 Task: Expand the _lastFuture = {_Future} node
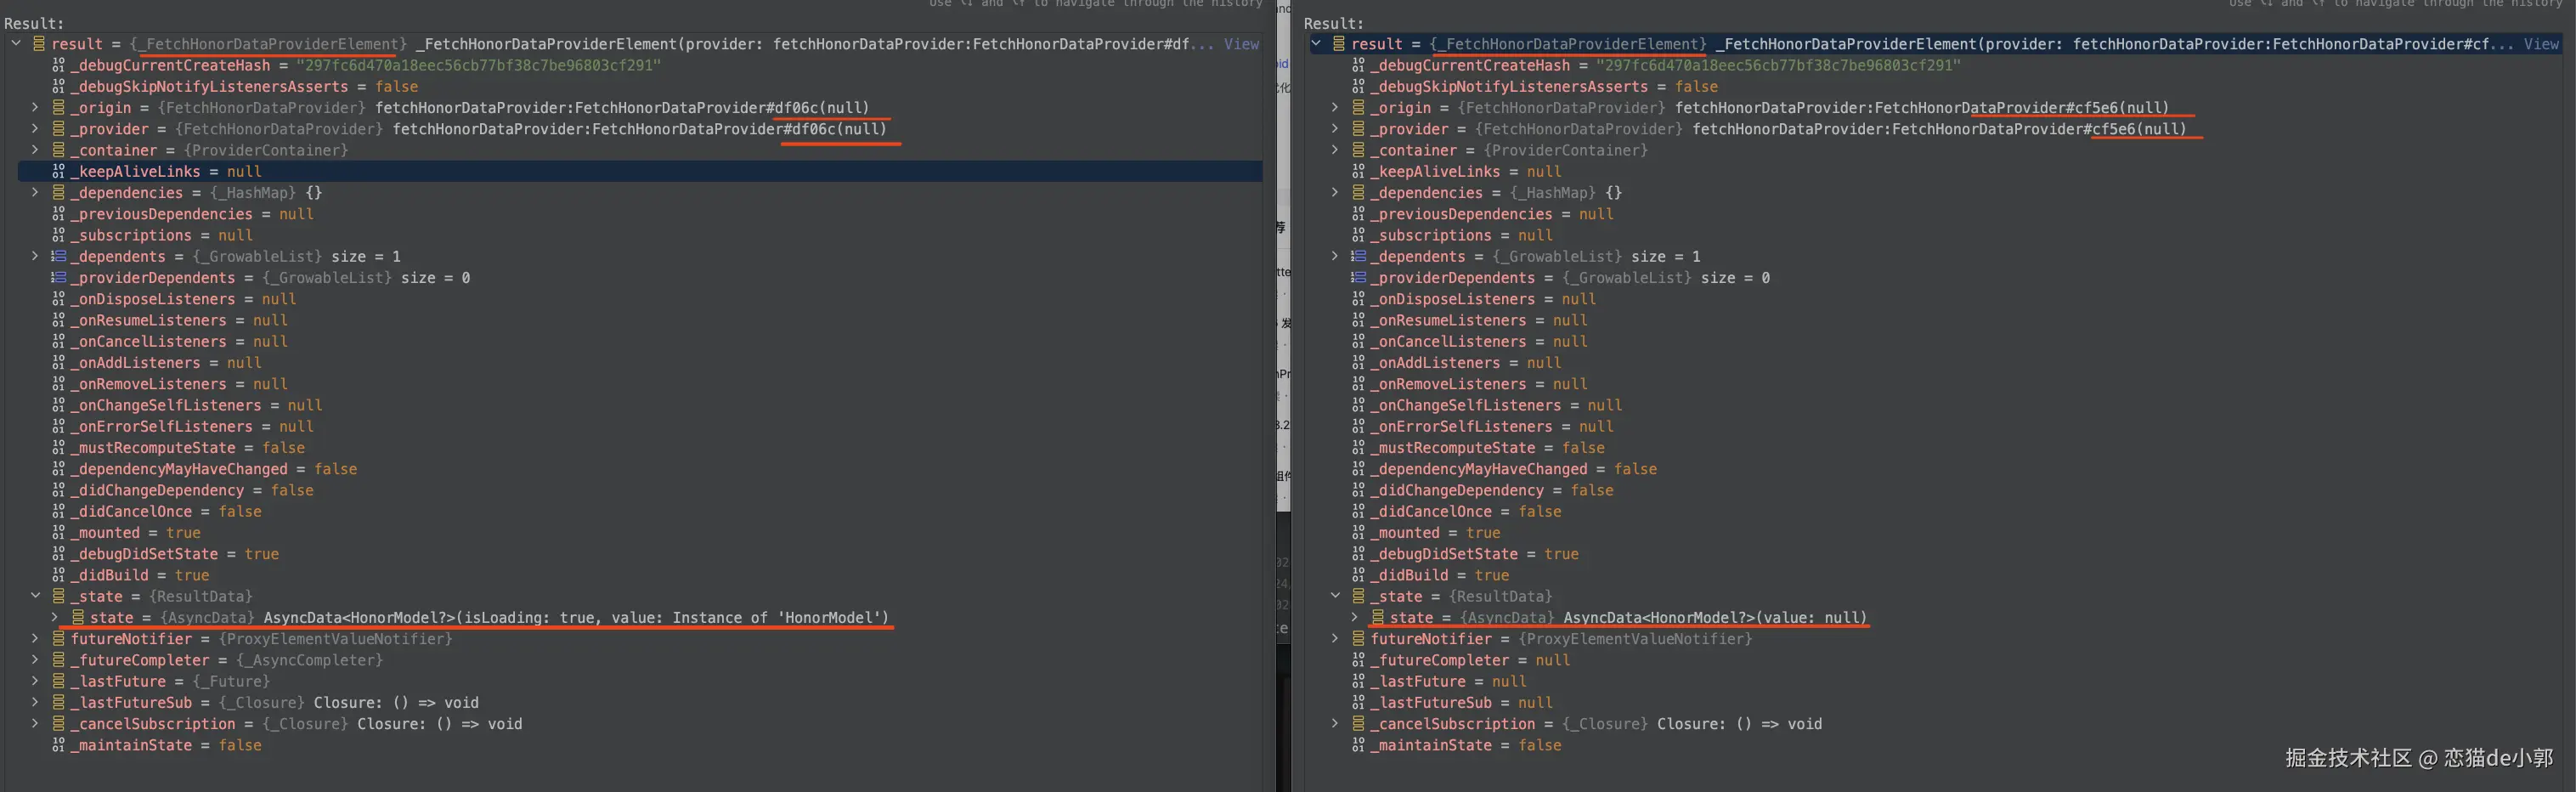pos(35,682)
